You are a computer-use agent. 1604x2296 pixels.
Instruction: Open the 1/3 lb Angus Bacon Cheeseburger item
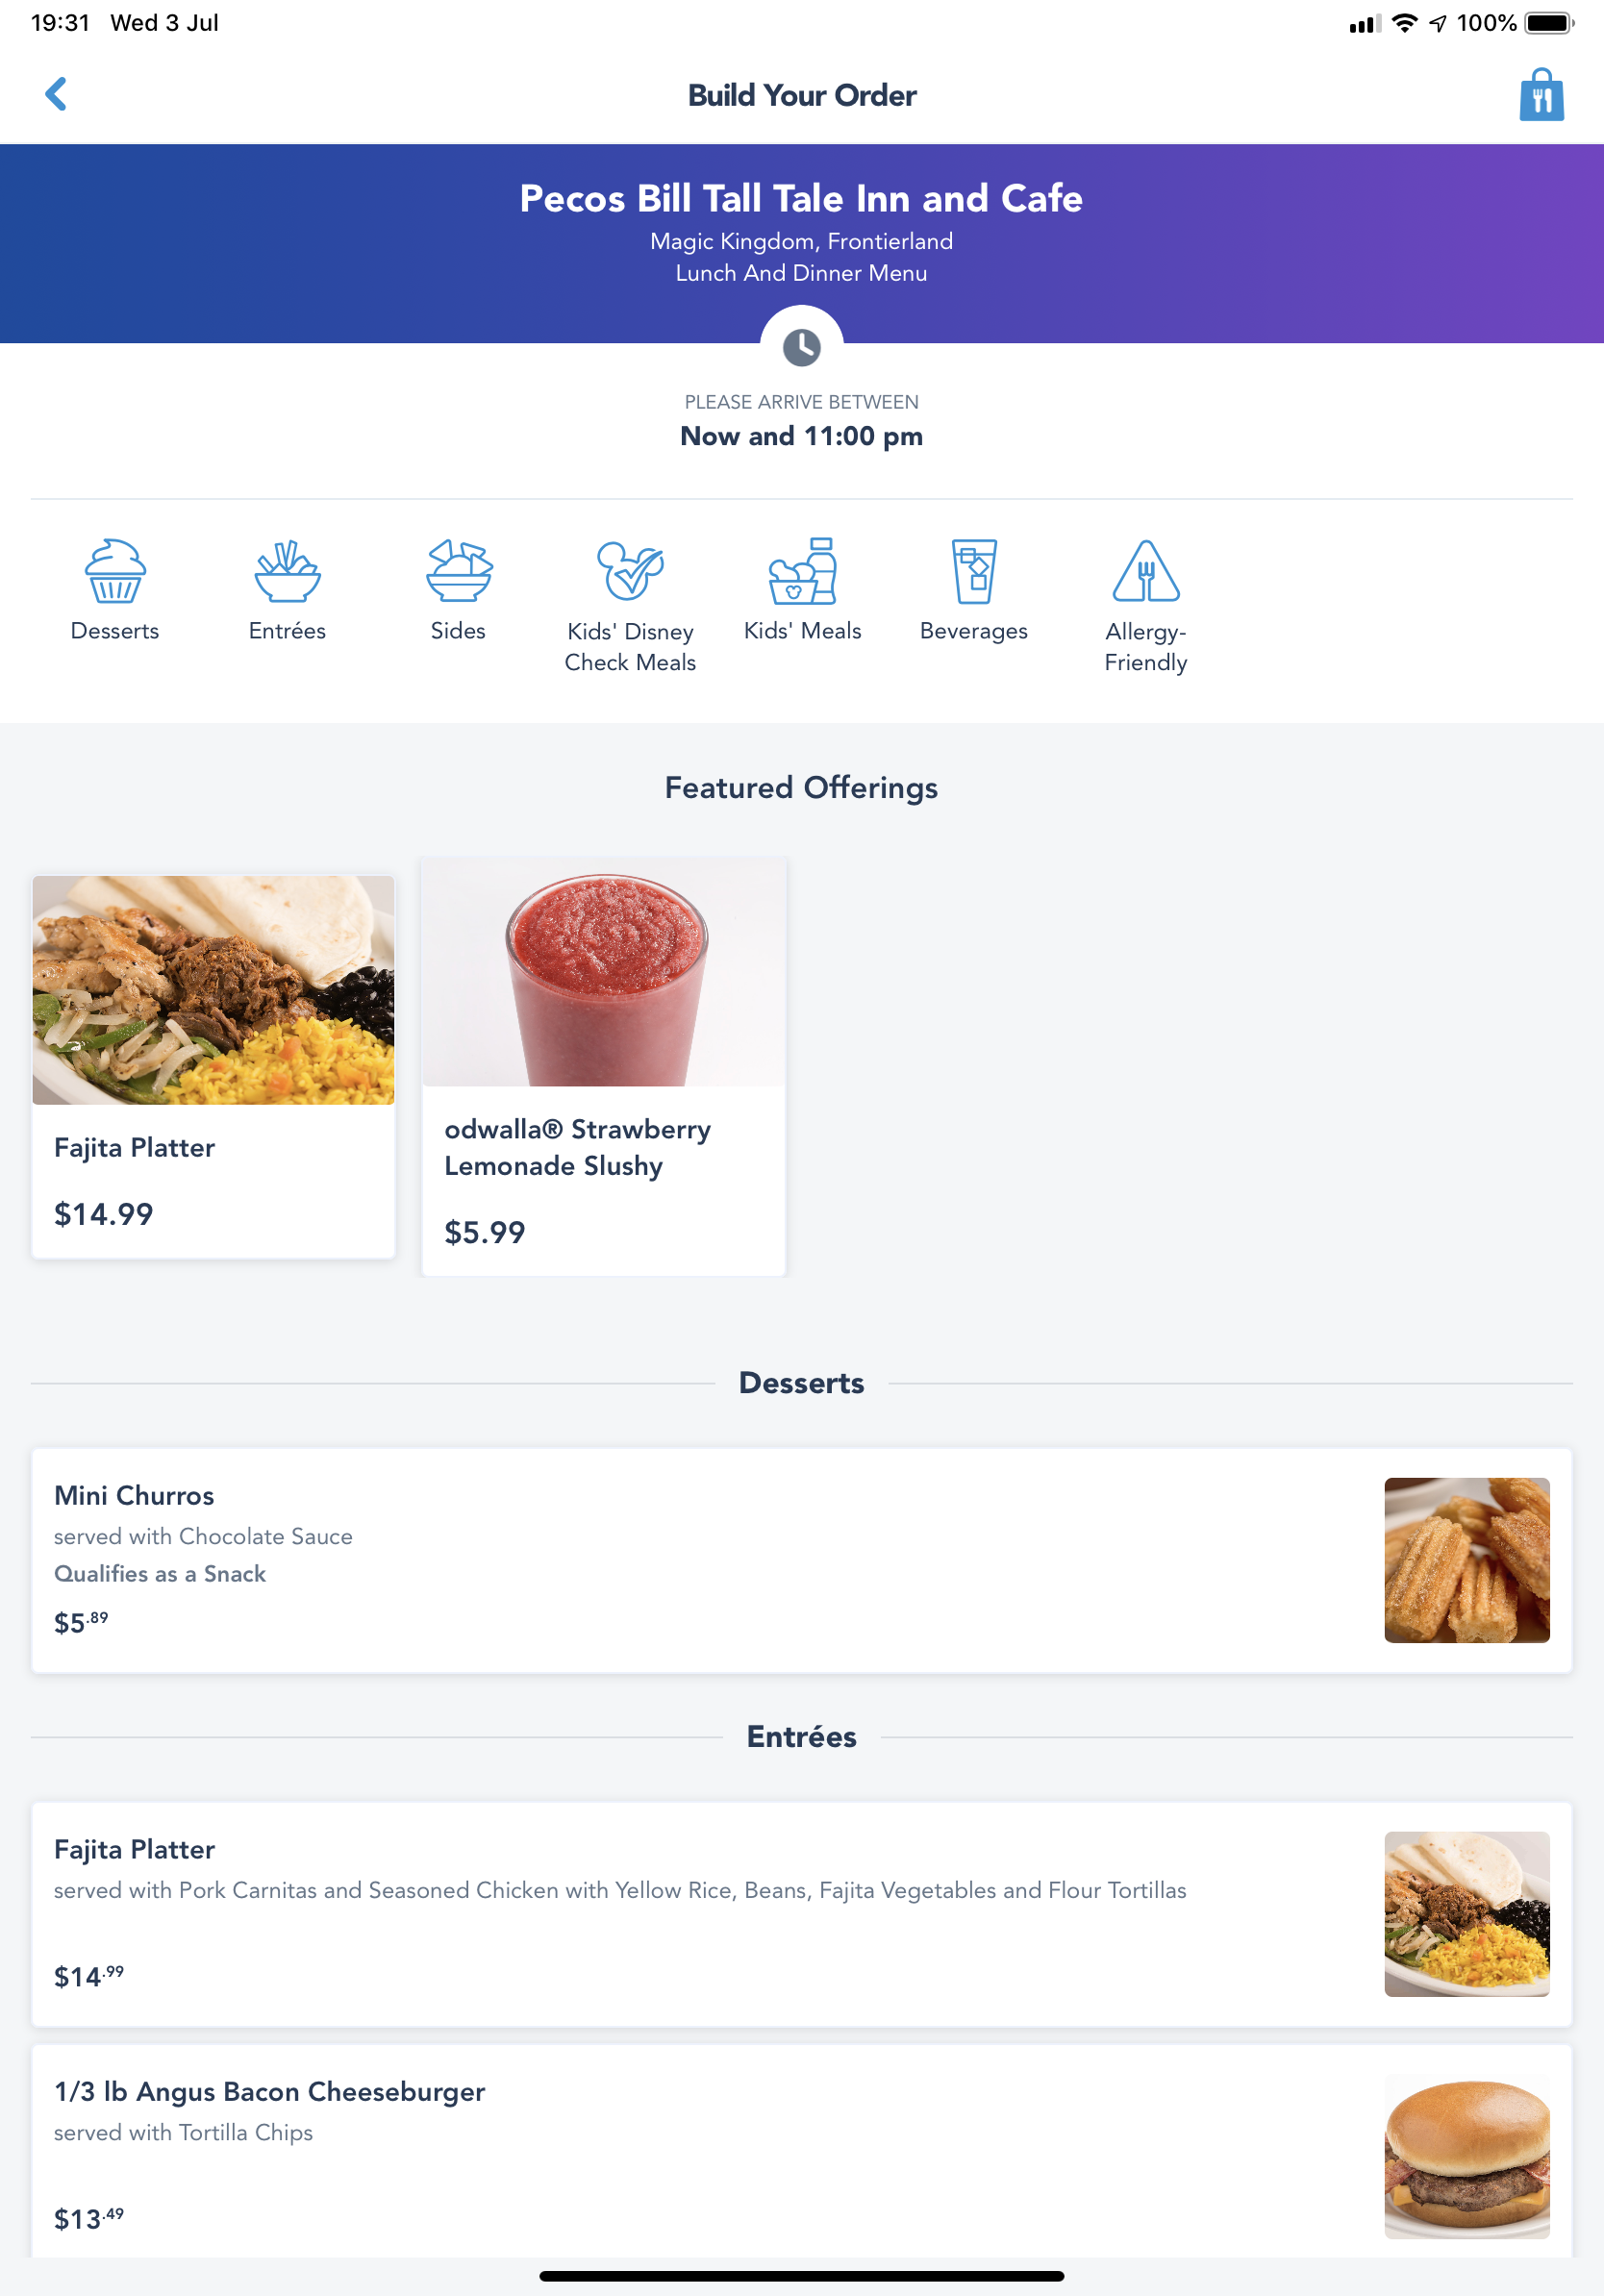click(x=801, y=2150)
